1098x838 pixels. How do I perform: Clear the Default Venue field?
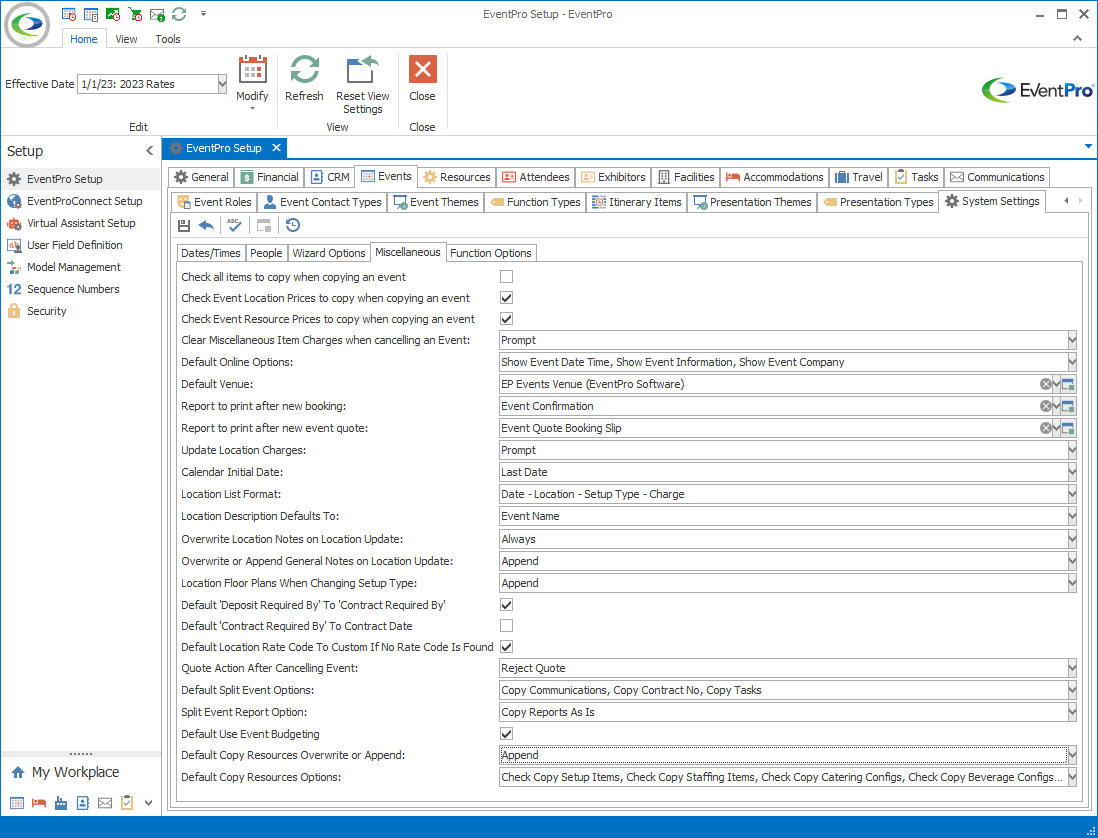1045,384
